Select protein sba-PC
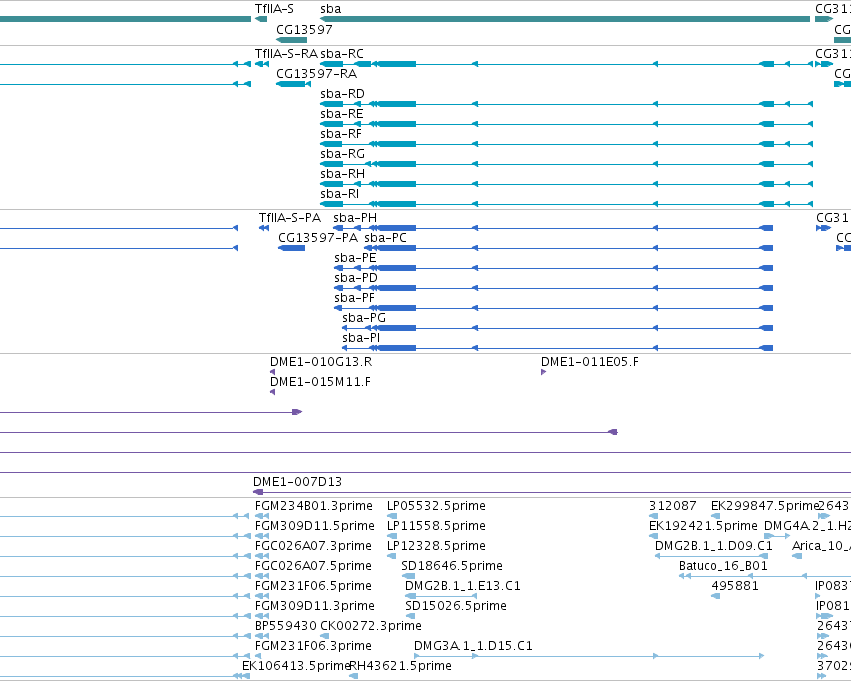The image size is (851, 681). tap(385, 238)
